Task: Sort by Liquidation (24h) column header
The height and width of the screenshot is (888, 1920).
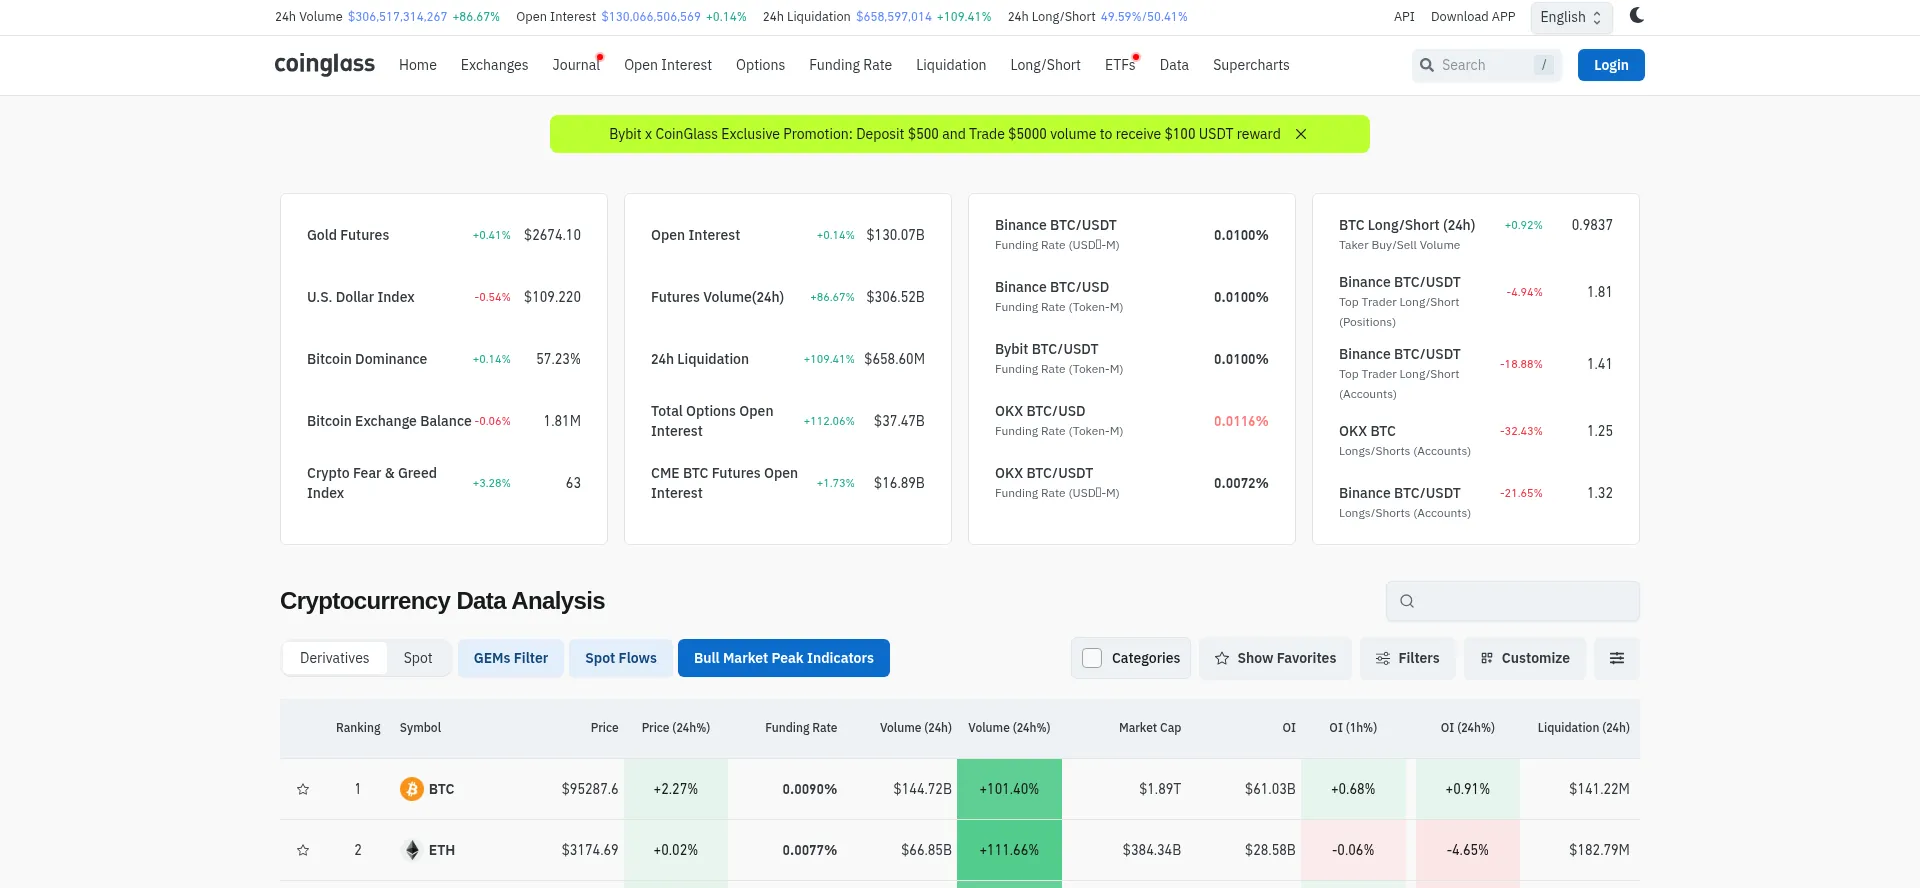Action: (x=1583, y=728)
